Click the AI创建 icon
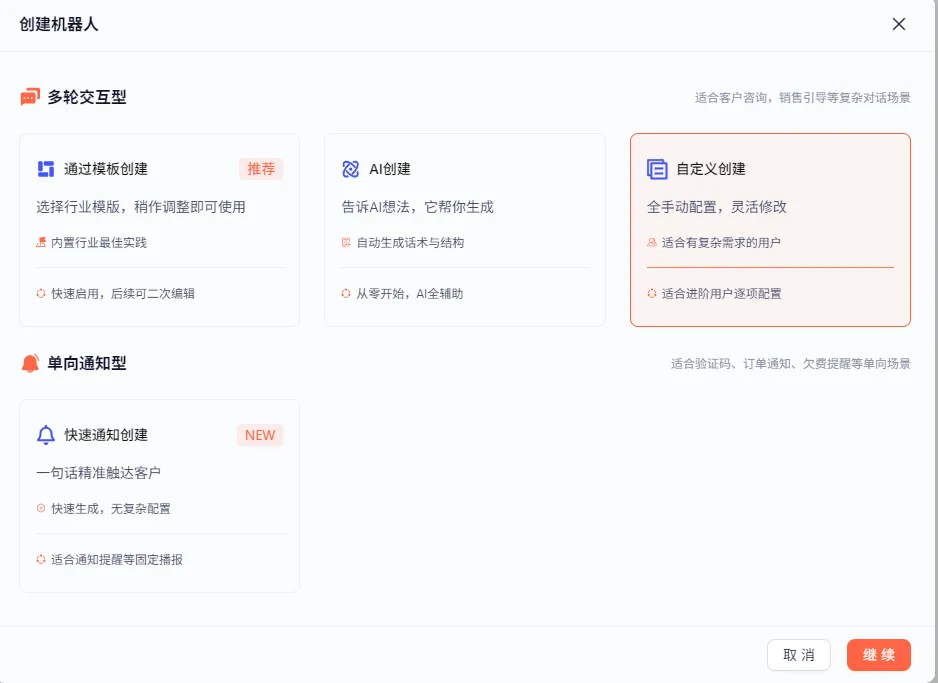The image size is (938, 683). coord(351,169)
